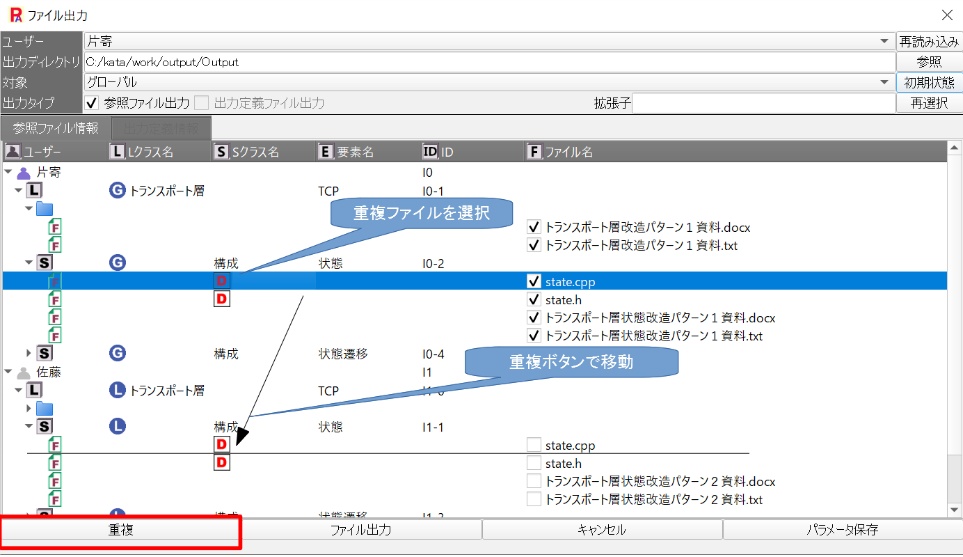Check the state.cpp checkbox under 佐藤
This screenshot has height=557, width=963.
pos(534,445)
